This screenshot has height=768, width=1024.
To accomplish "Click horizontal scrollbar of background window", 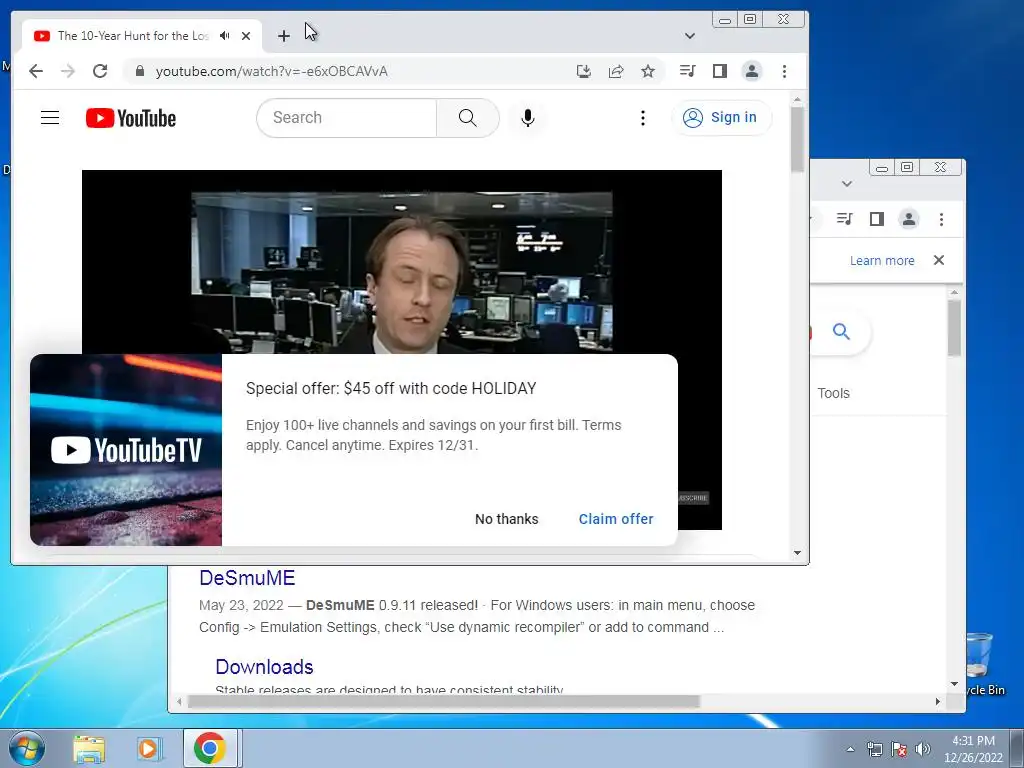I will coord(444,702).
